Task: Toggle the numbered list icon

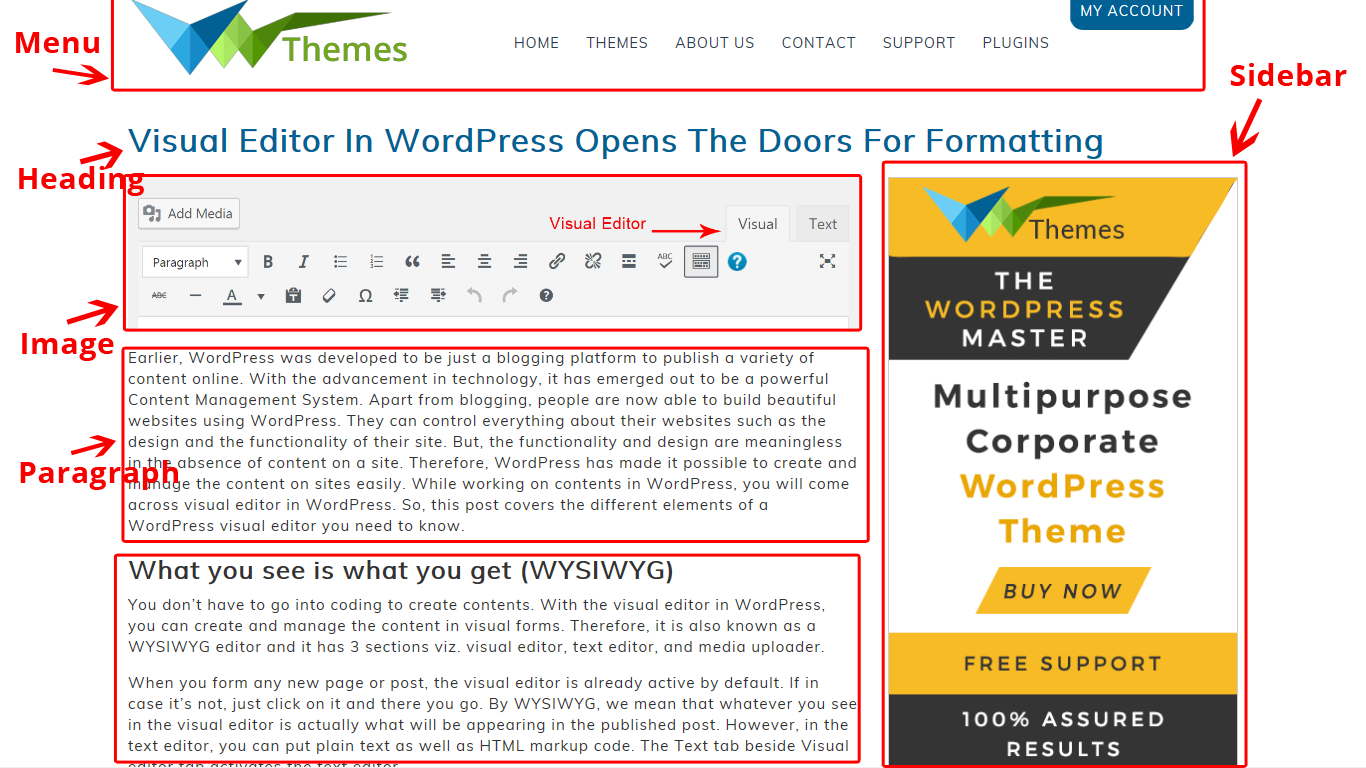Action: pyautogui.click(x=376, y=262)
